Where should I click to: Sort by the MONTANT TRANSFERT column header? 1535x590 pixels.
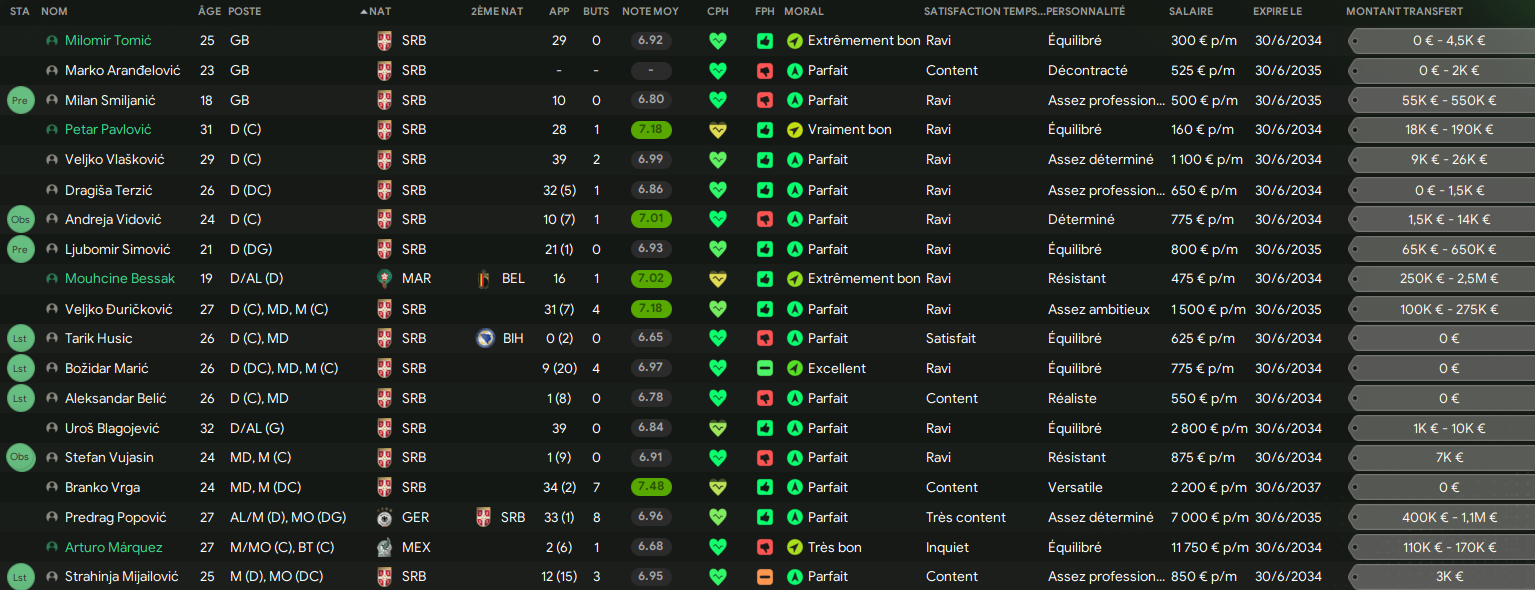pyautogui.click(x=1404, y=11)
